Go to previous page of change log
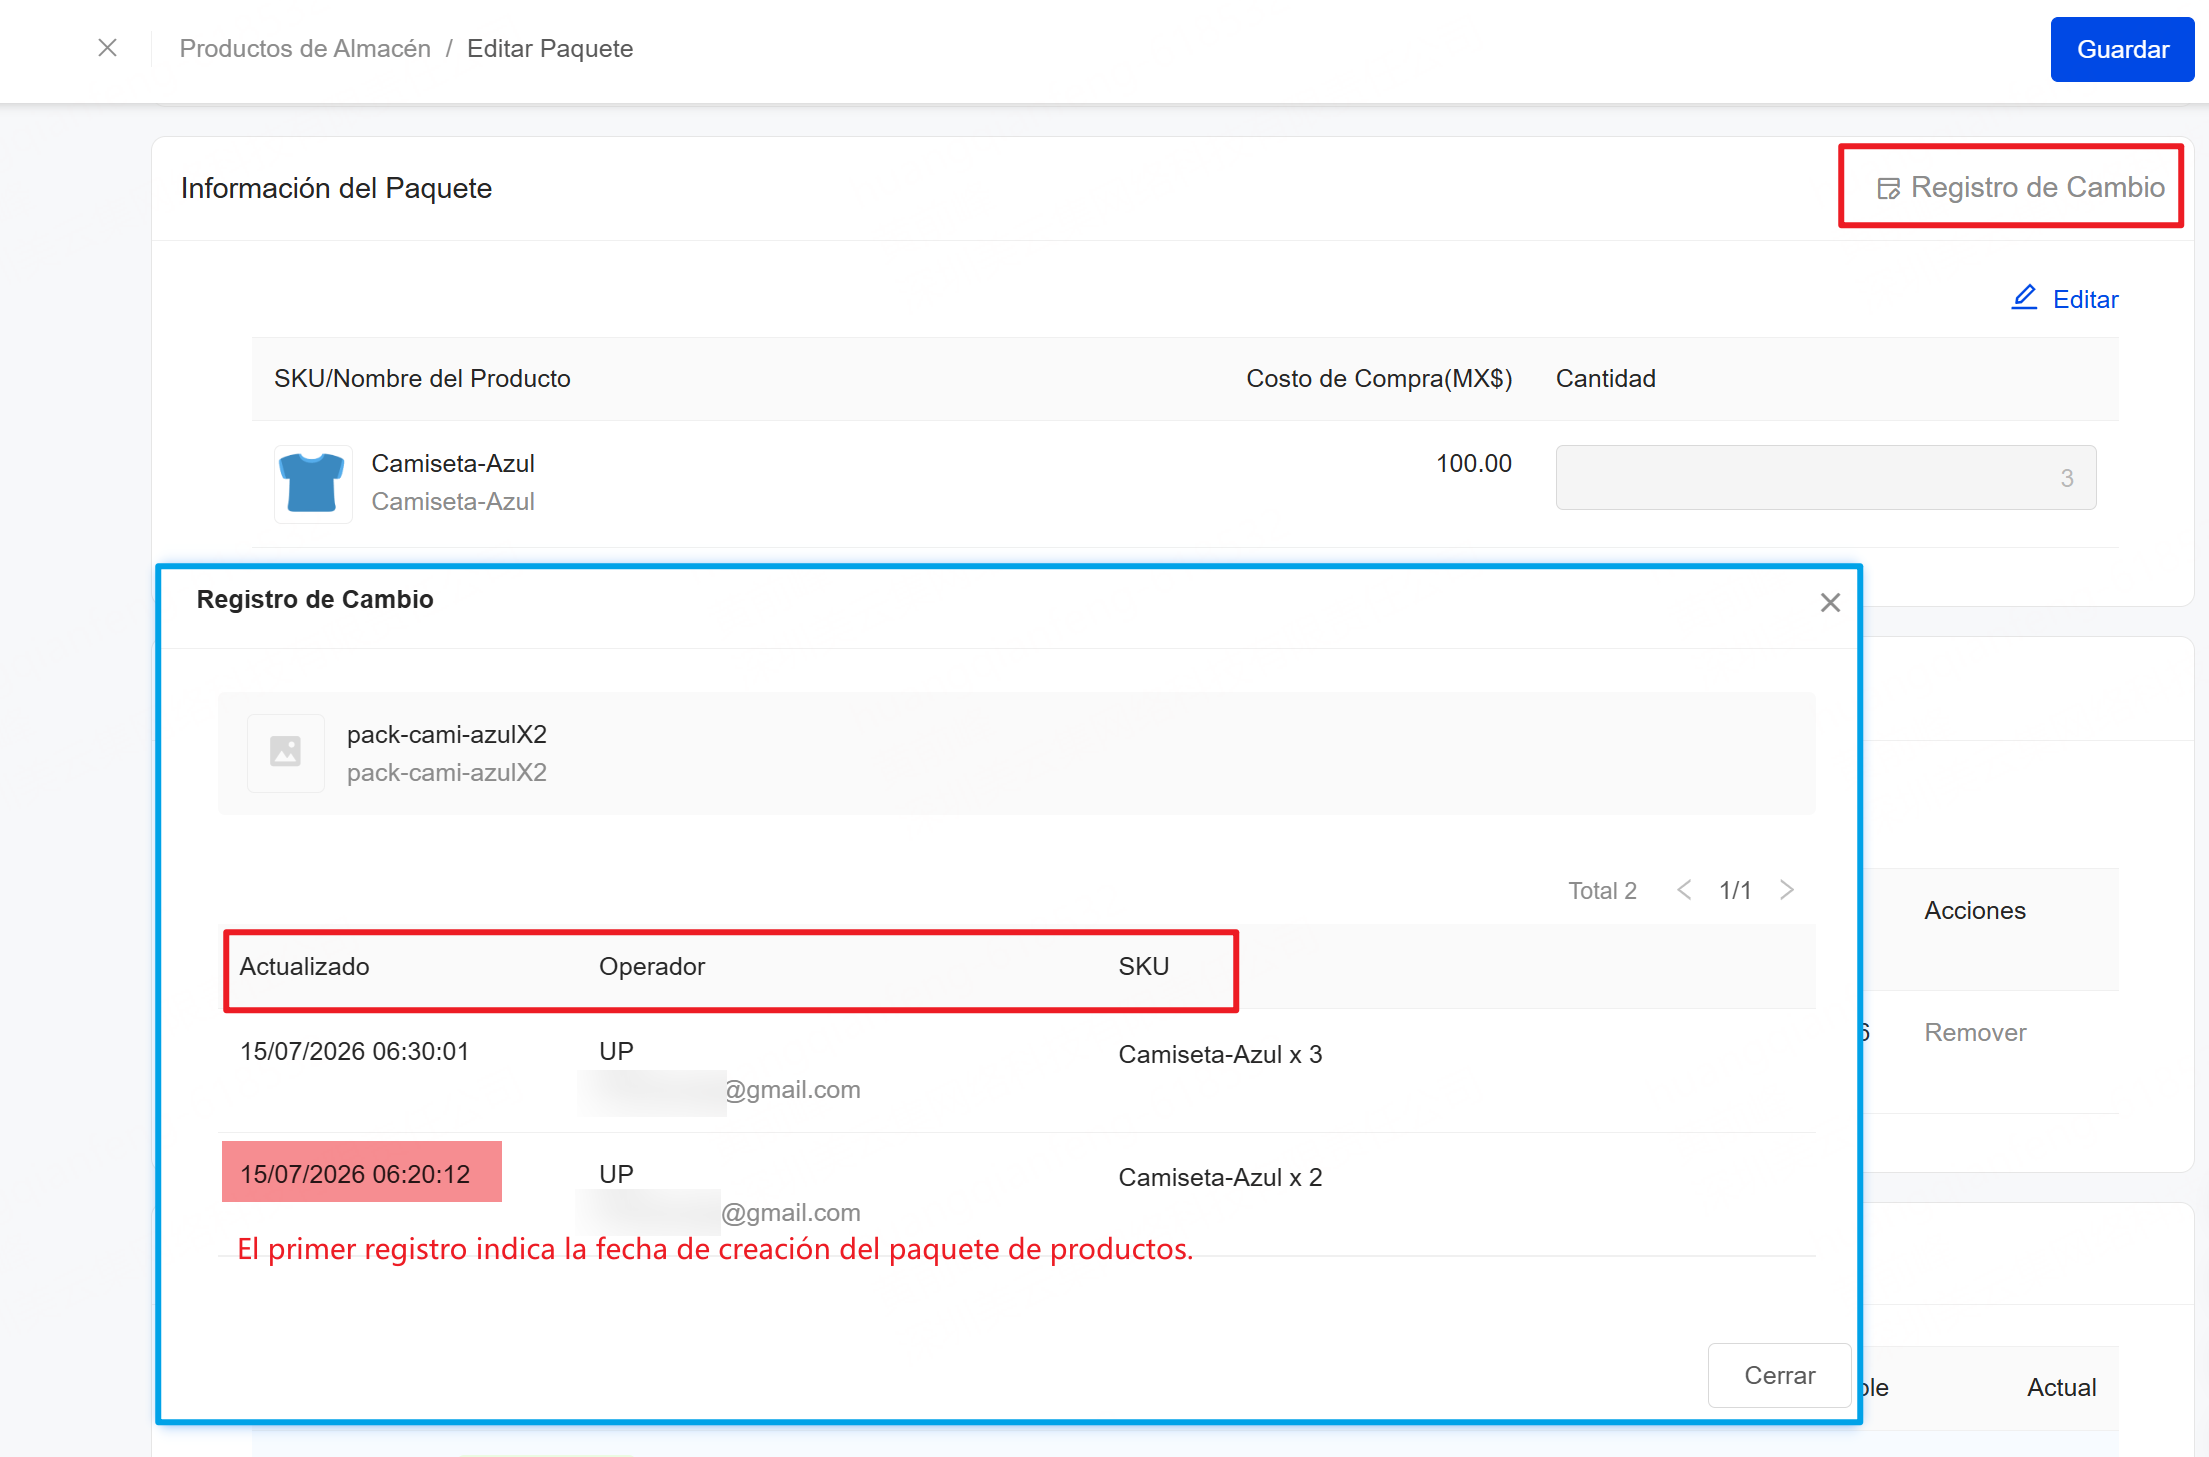This screenshot has height=1457, width=2209. pyautogui.click(x=1684, y=890)
